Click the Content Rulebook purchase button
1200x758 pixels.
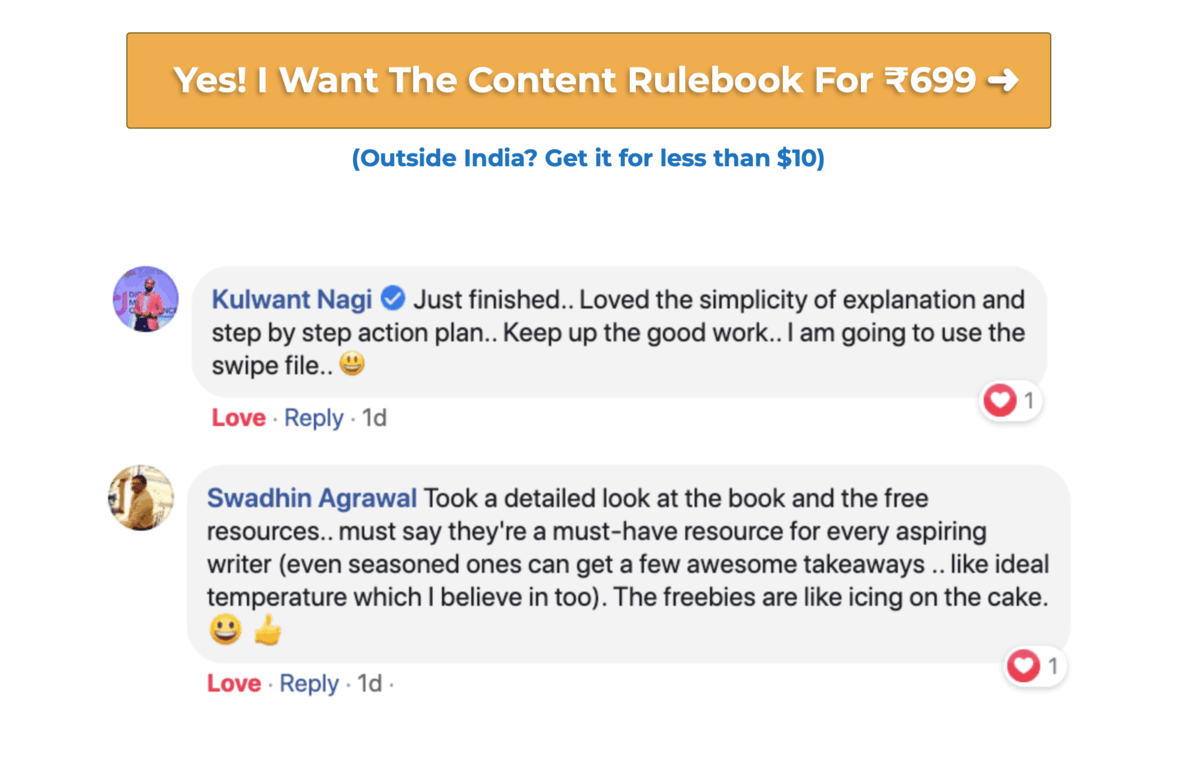(588, 78)
